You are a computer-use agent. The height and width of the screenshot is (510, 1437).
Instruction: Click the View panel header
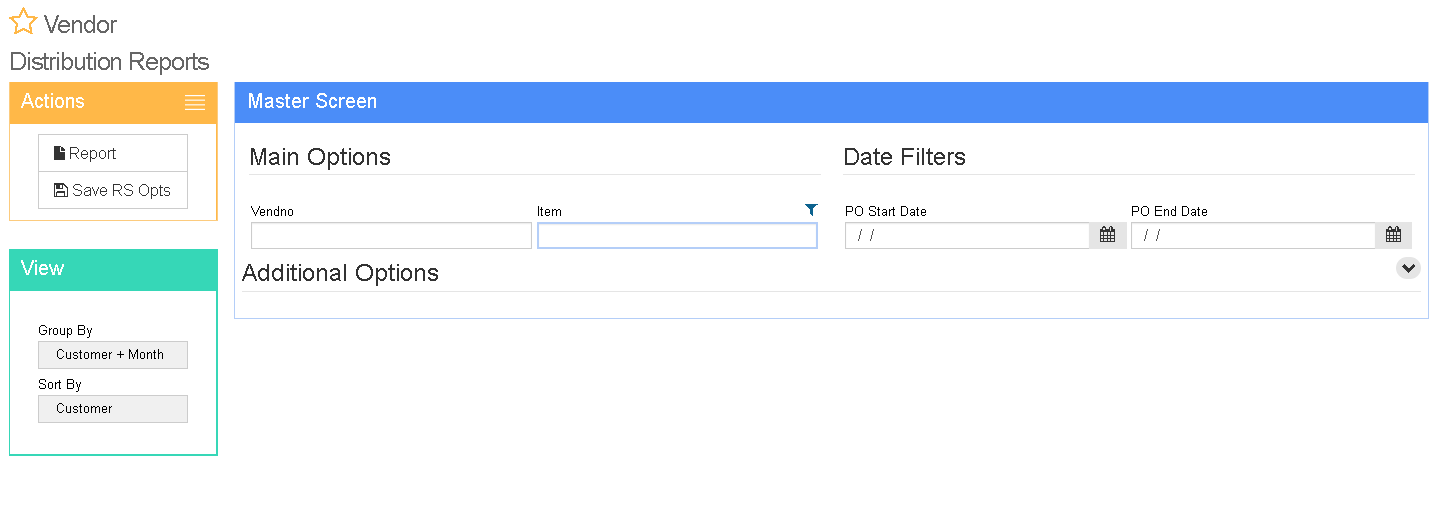point(113,269)
